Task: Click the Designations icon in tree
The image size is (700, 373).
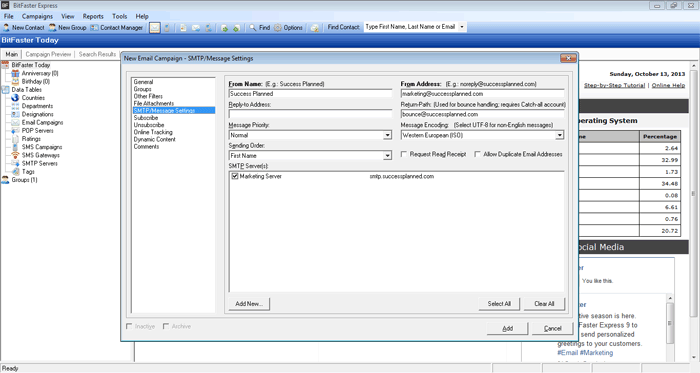Action: coord(15,114)
